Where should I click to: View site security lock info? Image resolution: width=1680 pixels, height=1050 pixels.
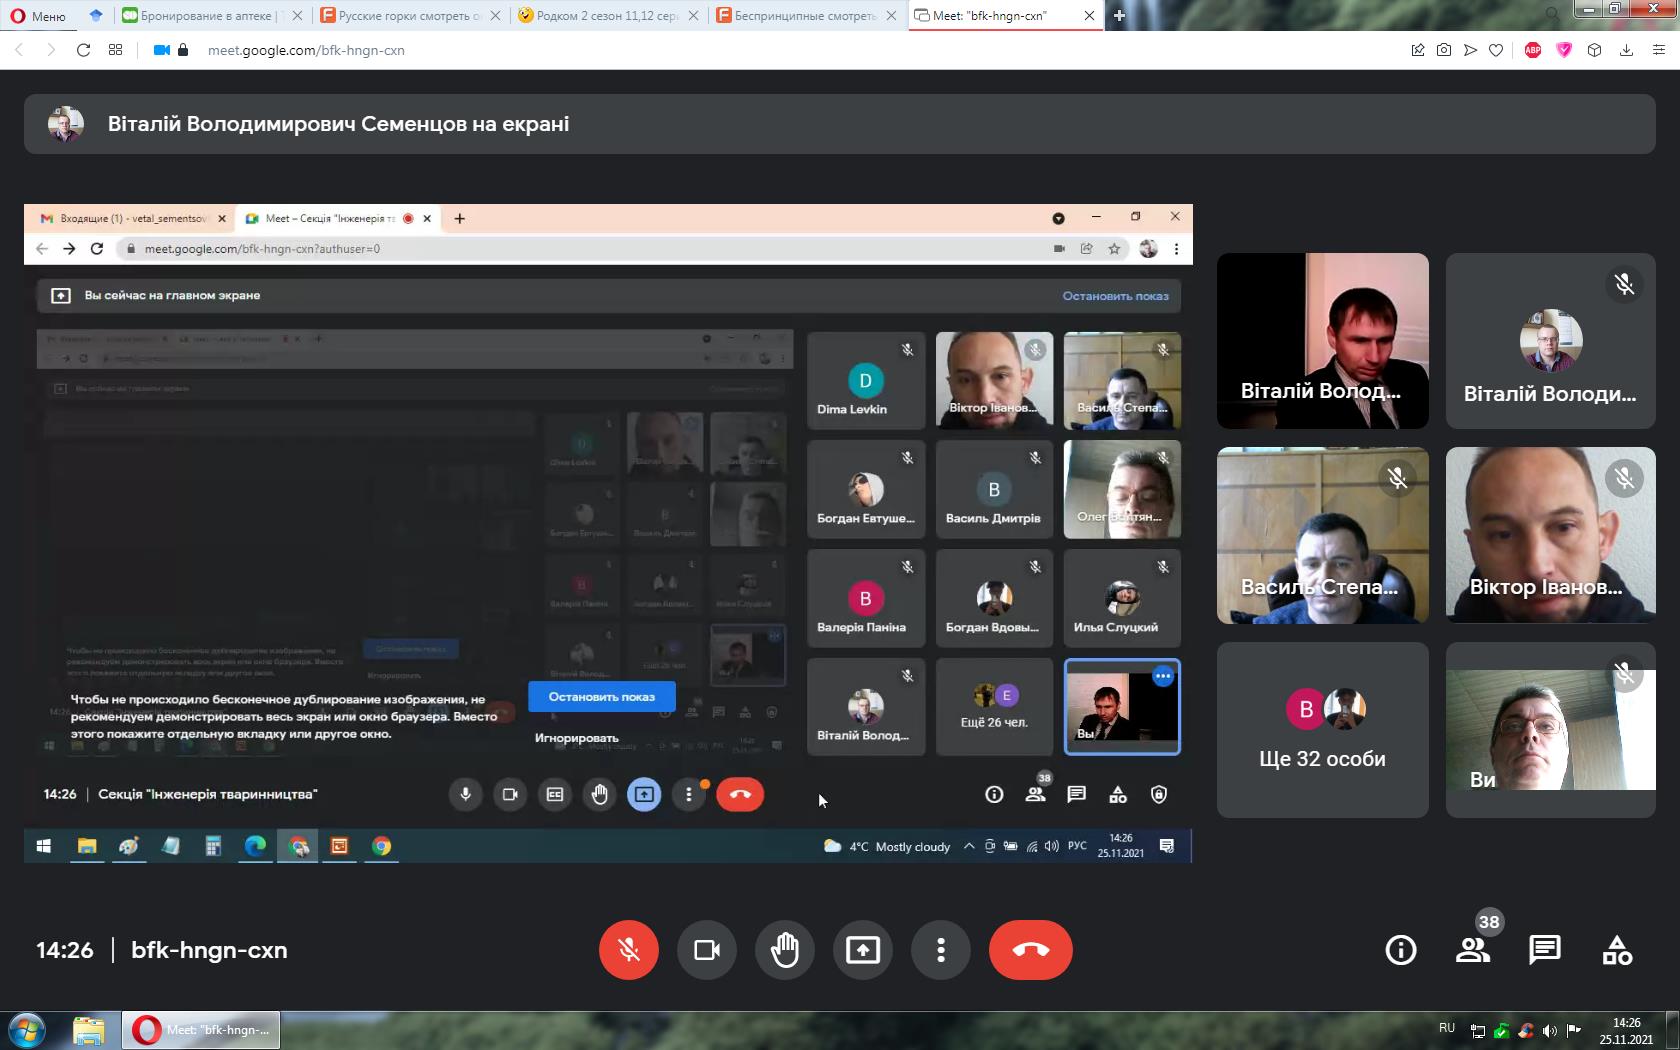pos(183,50)
